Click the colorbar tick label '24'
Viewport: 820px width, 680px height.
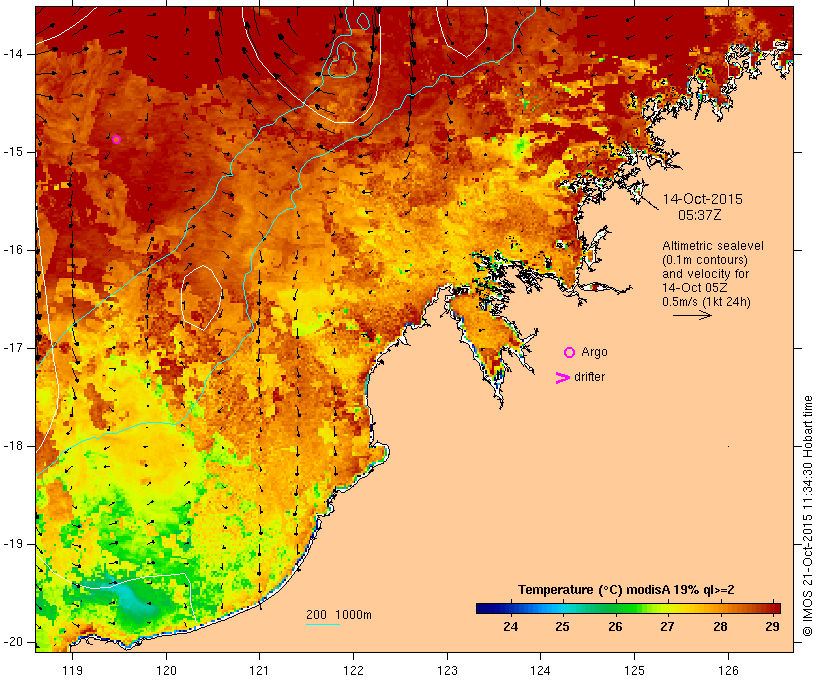click(x=510, y=627)
